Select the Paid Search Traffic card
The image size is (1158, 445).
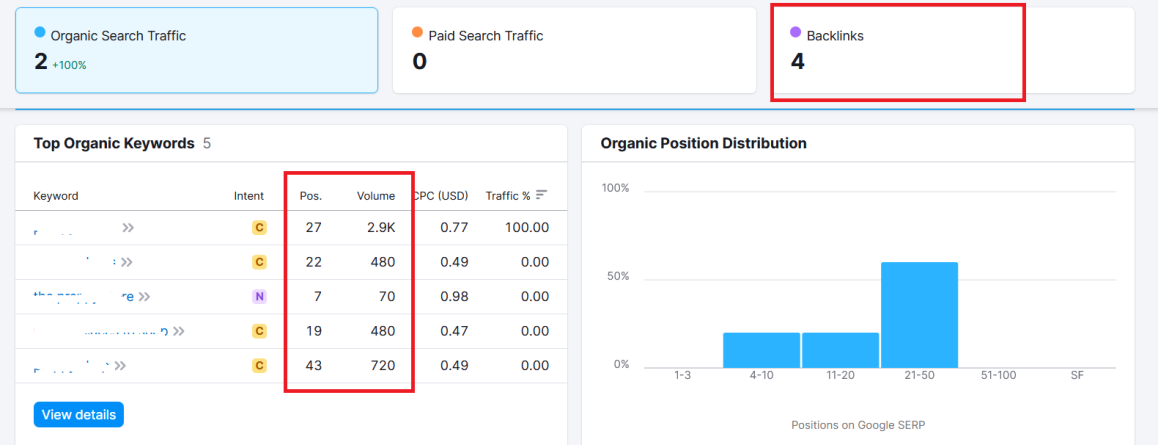[574, 50]
